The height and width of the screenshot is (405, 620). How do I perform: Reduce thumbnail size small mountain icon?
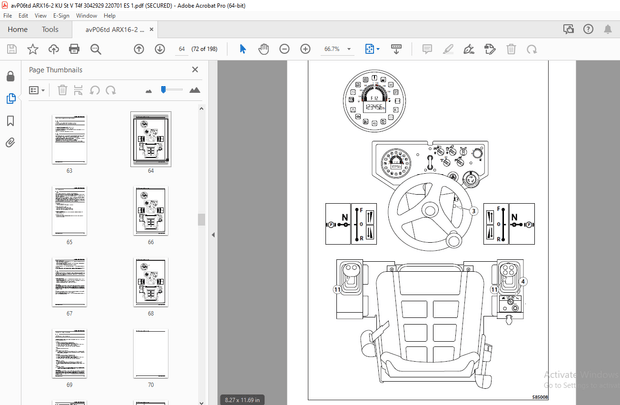click(149, 91)
